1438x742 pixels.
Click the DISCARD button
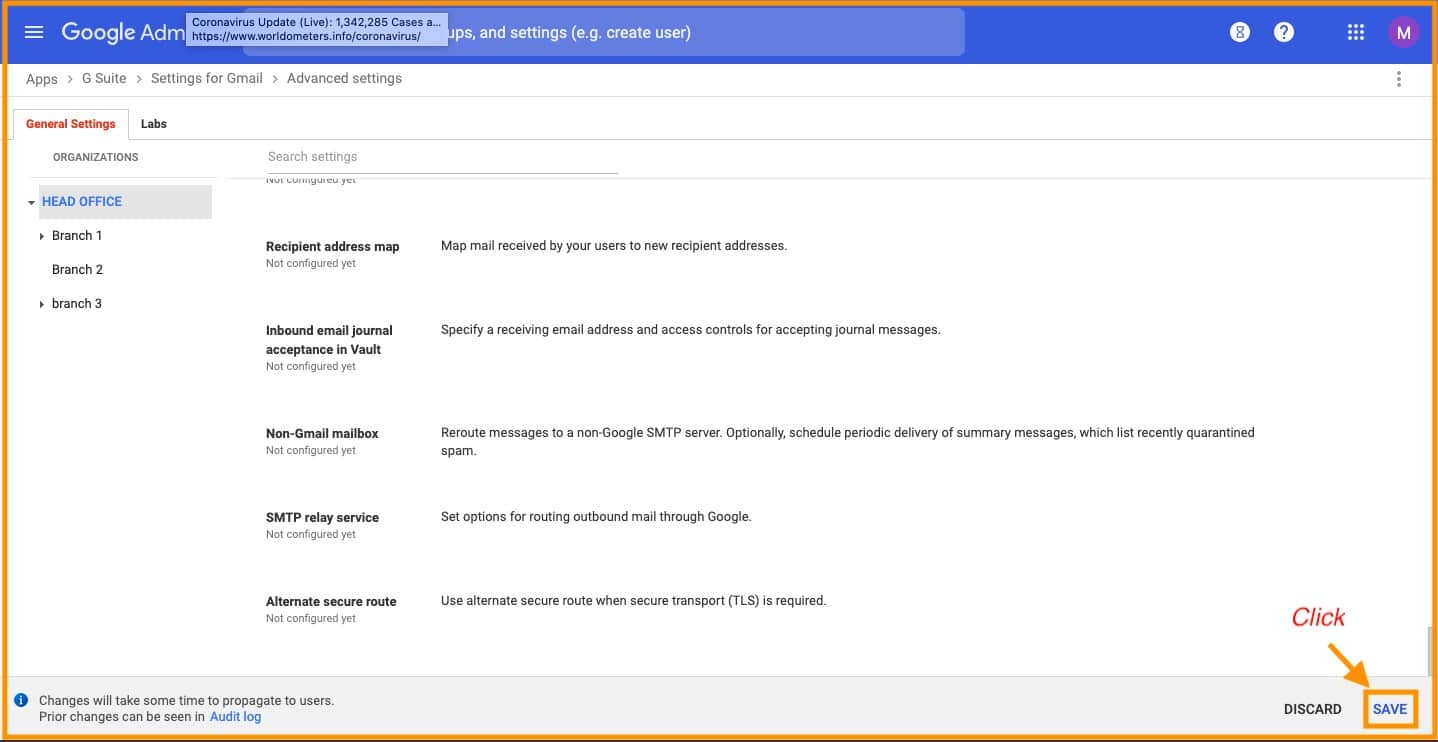(x=1312, y=709)
